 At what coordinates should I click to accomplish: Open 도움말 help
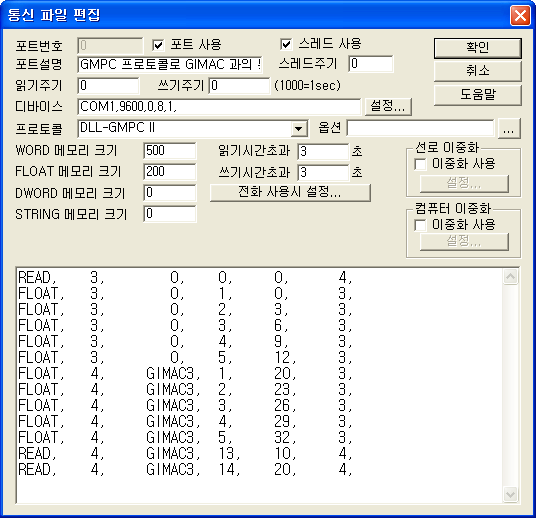tap(478, 95)
